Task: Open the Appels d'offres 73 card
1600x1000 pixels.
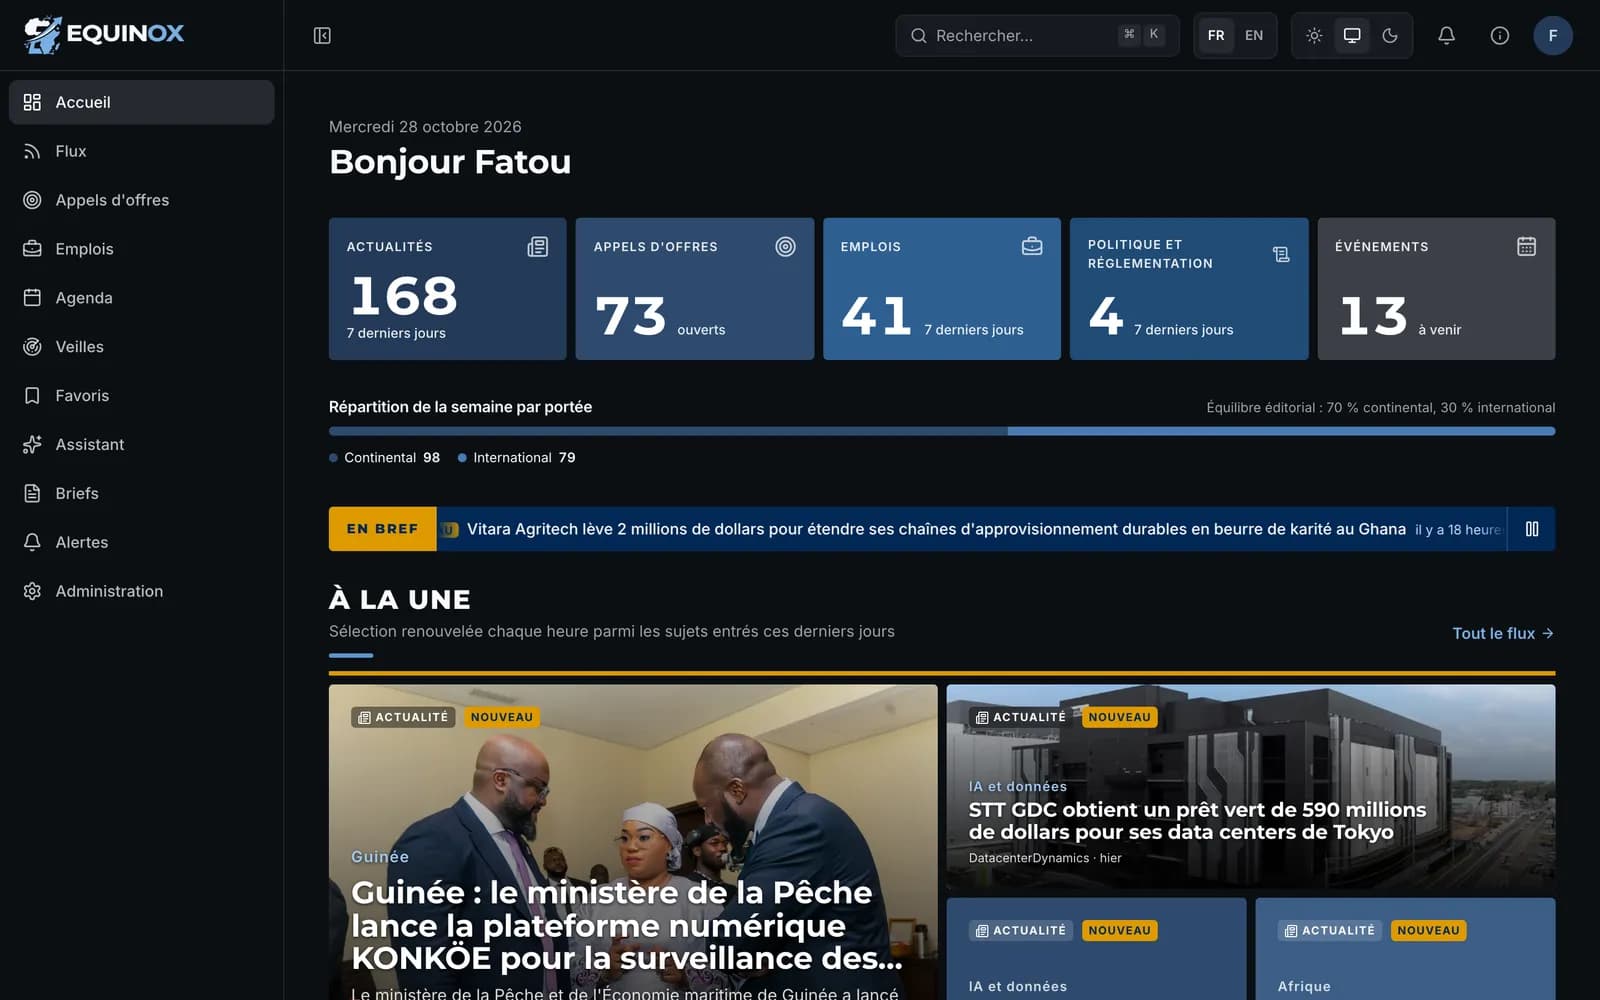Action: [x=695, y=289]
